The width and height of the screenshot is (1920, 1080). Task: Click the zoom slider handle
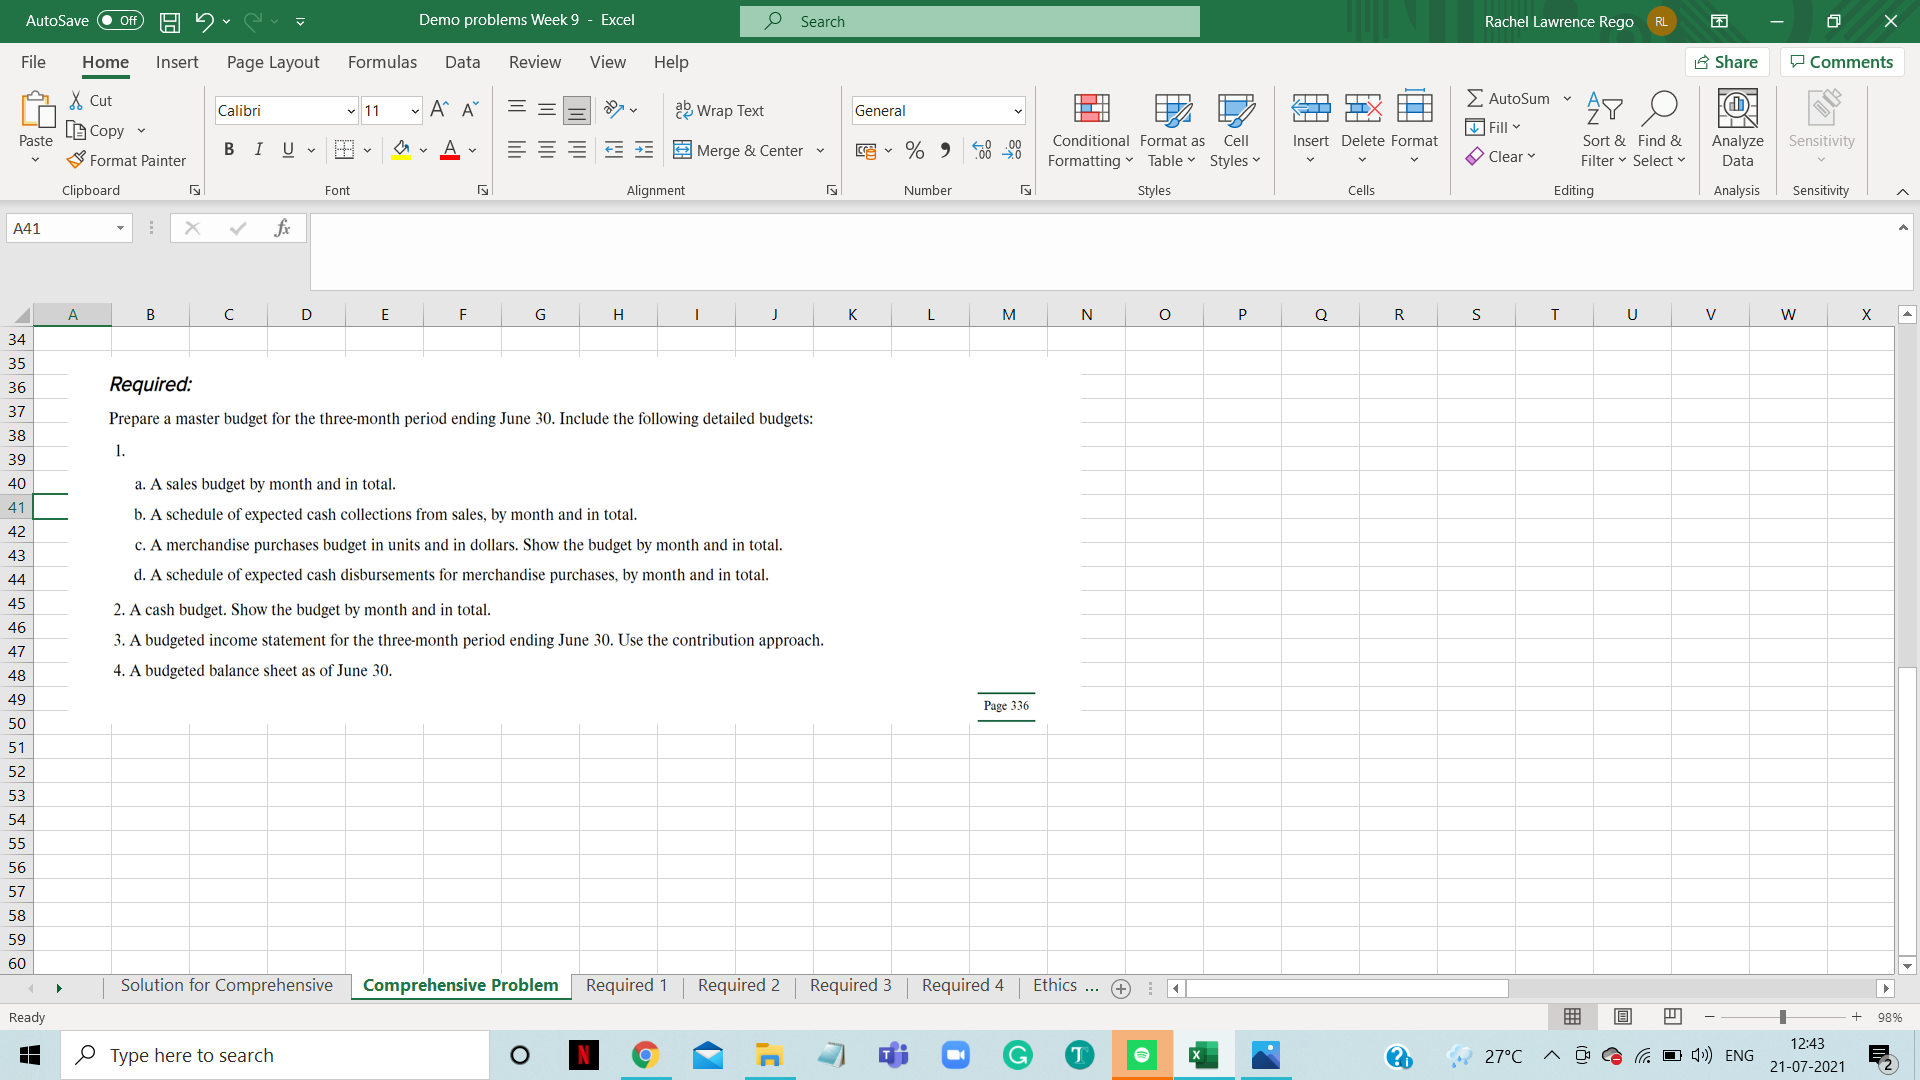click(x=1782, y=1017)
